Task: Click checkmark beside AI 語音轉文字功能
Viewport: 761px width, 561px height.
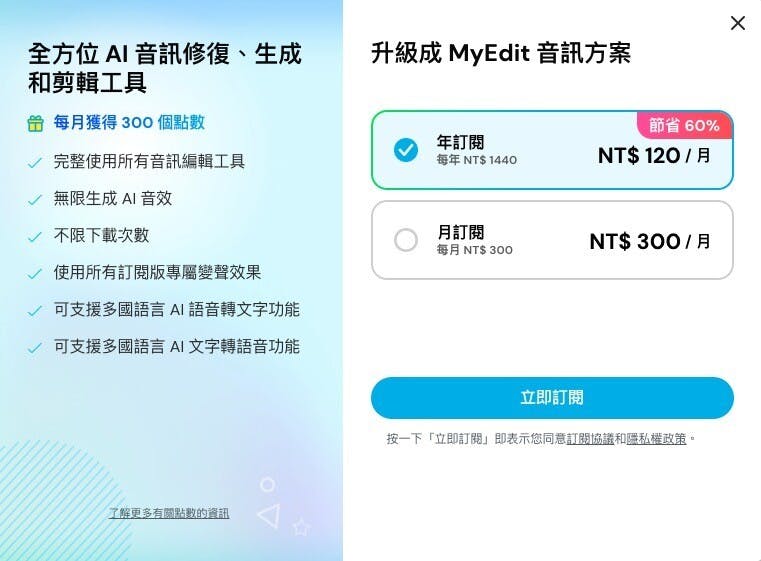Action: tap(35, 311)
